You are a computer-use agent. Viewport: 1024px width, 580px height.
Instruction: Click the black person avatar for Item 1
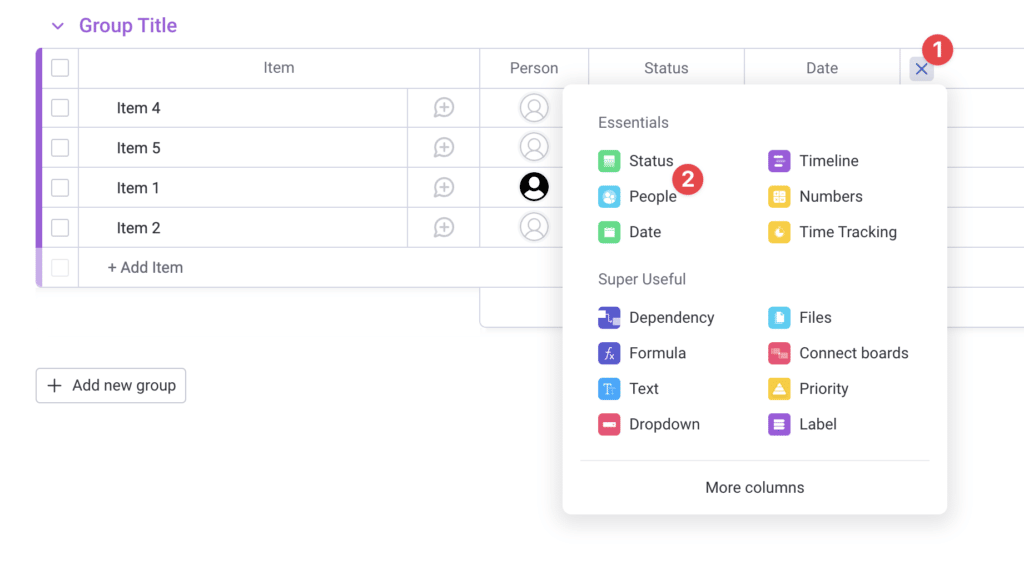[x=534, y=187]
